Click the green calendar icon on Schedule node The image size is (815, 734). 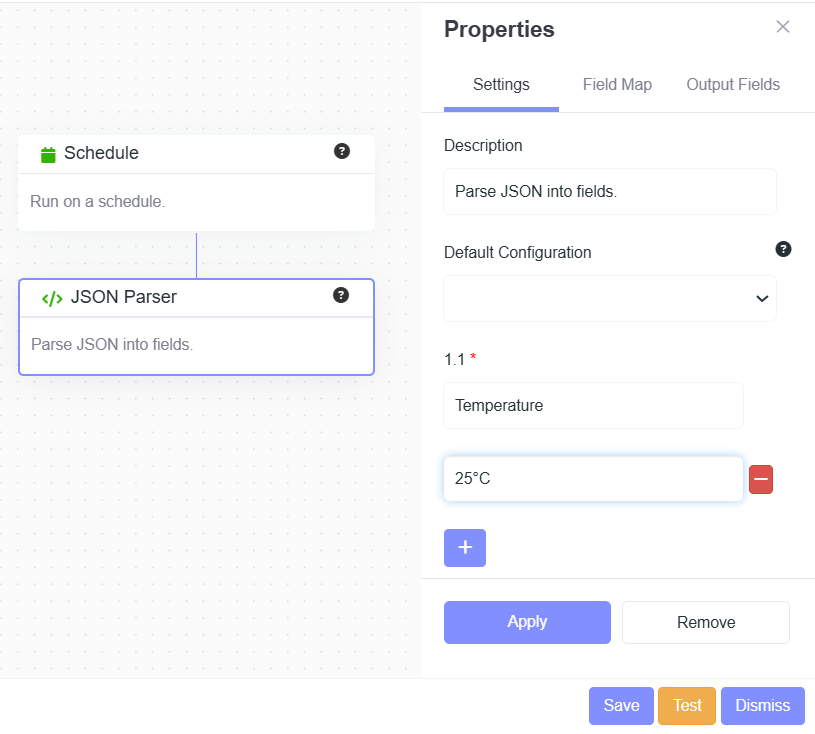click(x=48, y=154)
